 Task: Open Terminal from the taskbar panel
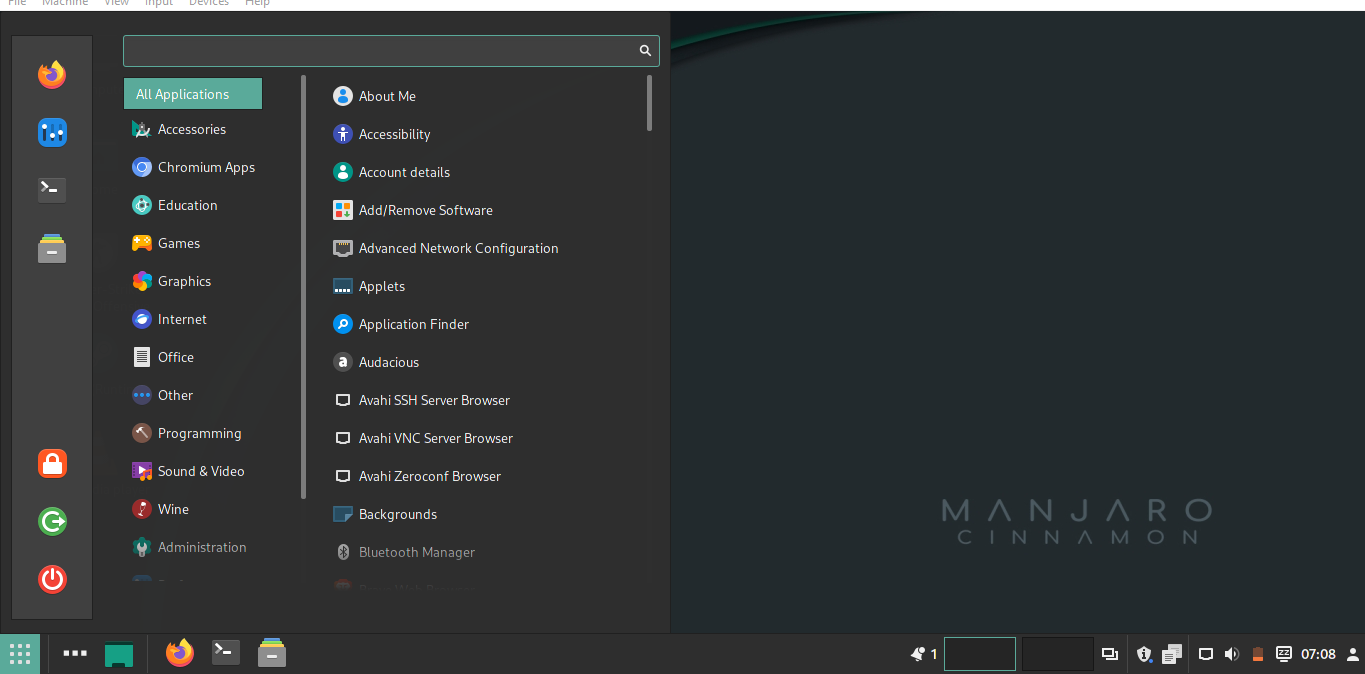point(226,653)
